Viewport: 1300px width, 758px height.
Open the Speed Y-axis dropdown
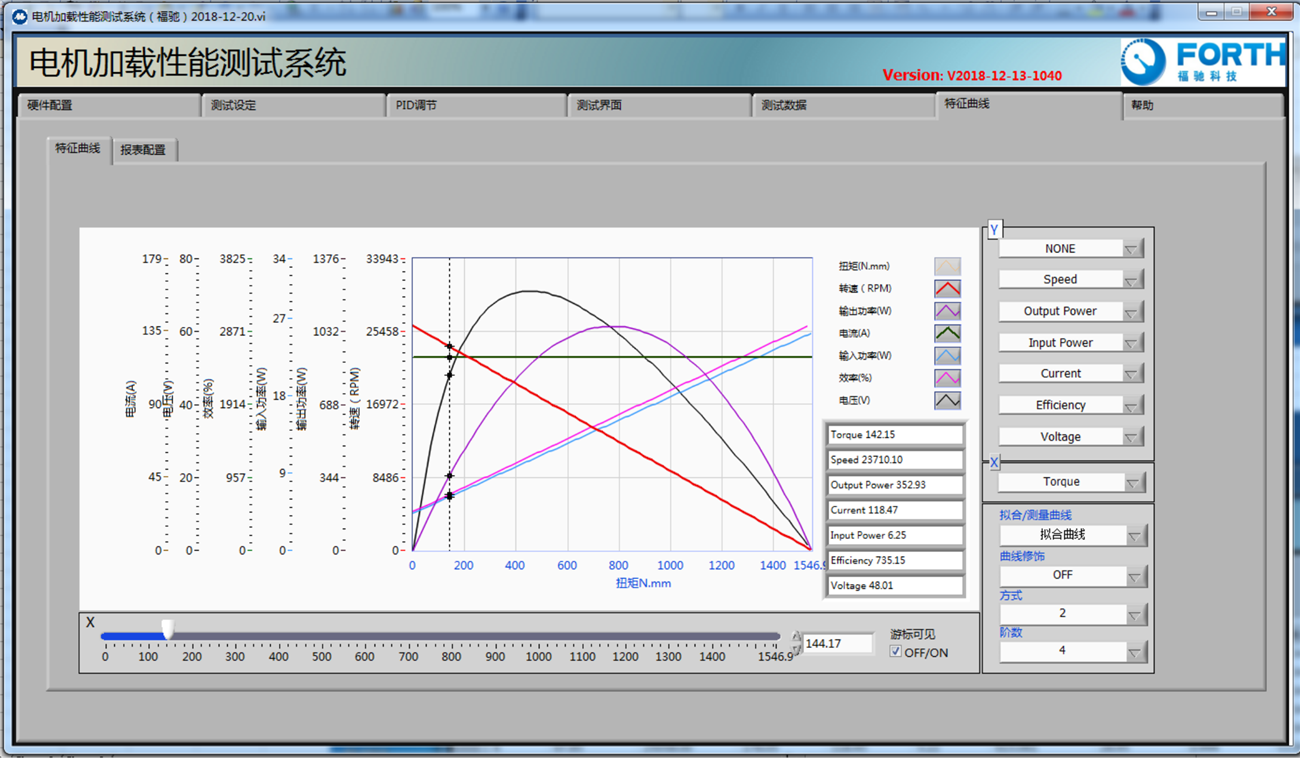(x=1132, y=280)
